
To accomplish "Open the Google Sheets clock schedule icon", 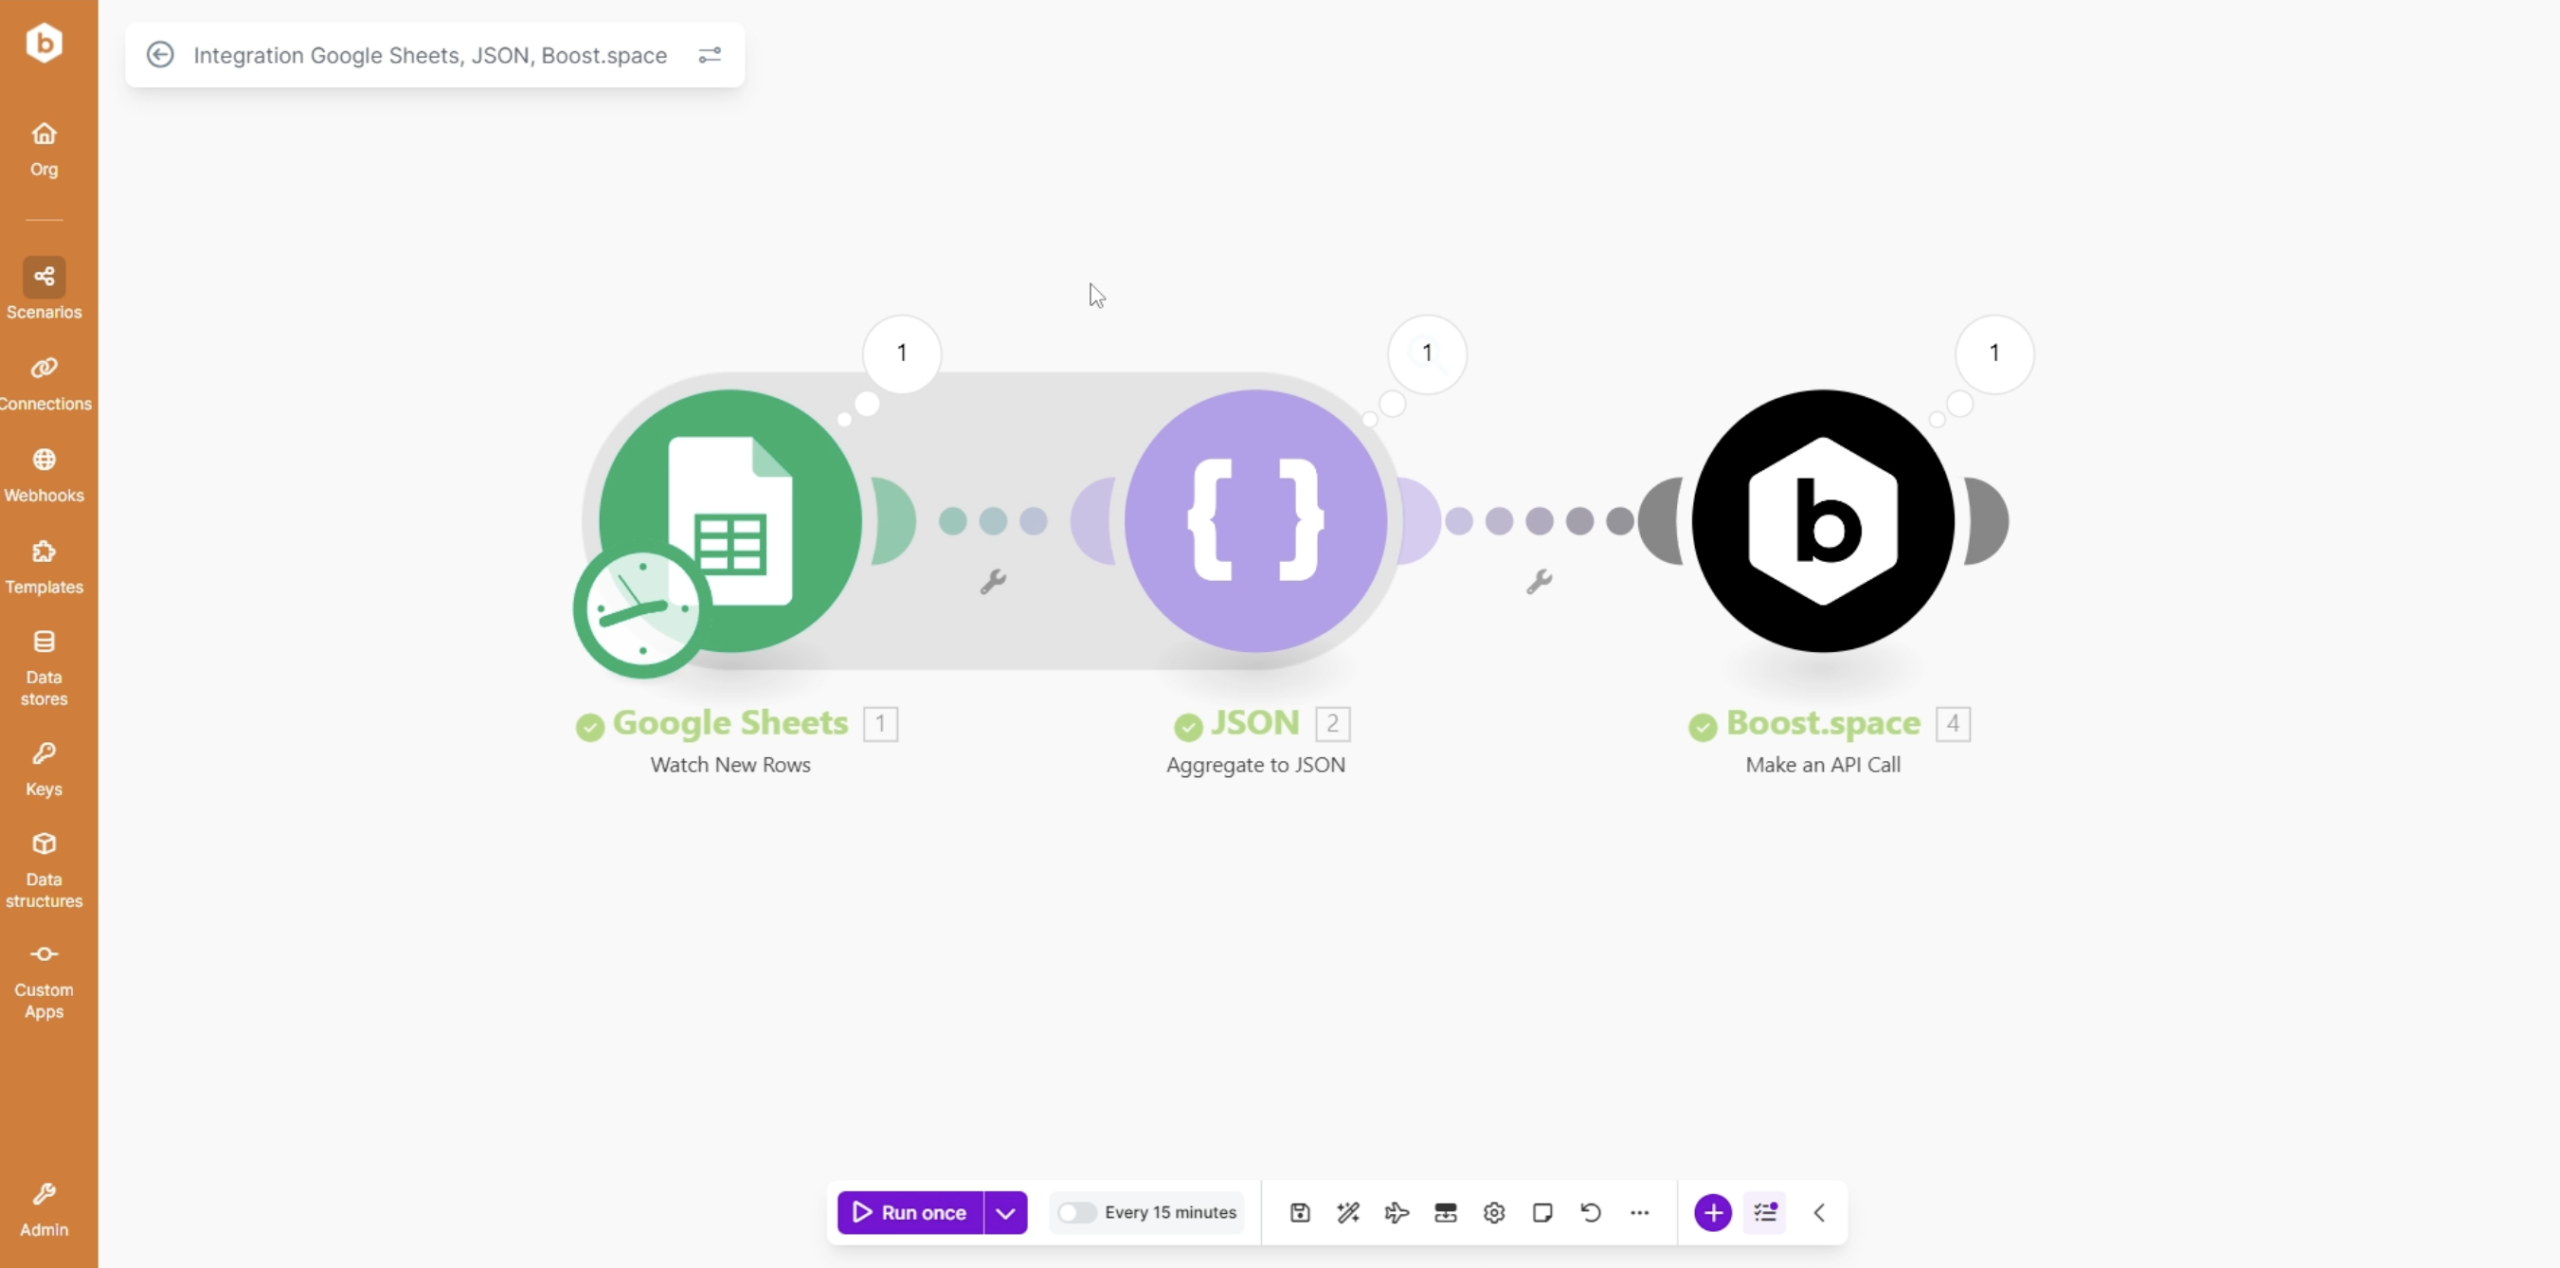I will tap(641, 610).
